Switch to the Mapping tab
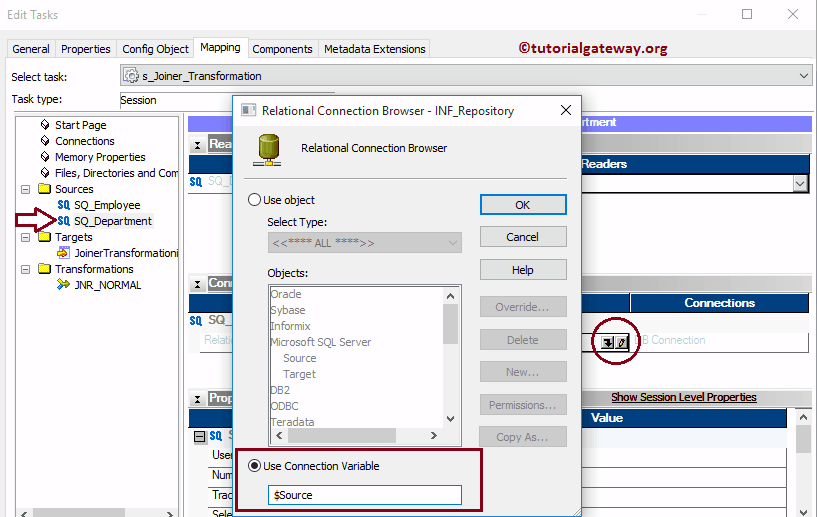Viewport: 817px width, 517px height. [x=220, y=47]
